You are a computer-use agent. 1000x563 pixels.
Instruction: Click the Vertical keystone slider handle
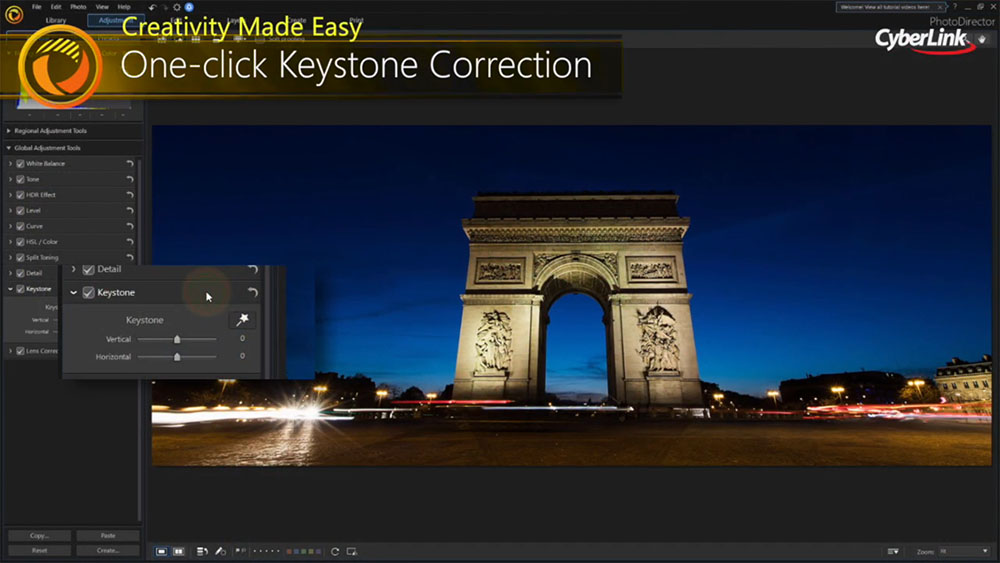pos(177,339)
